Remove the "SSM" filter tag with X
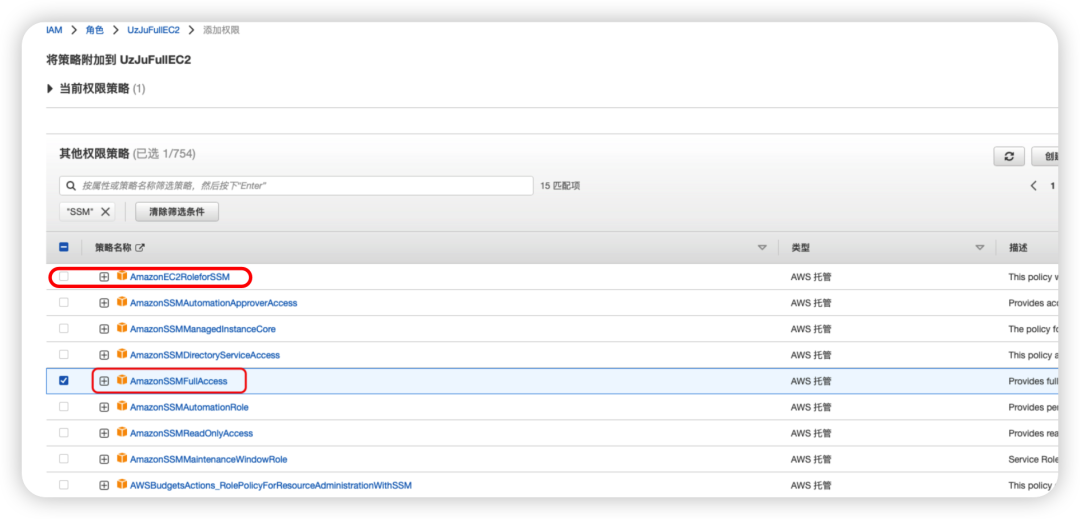 [x=105, y=212]
